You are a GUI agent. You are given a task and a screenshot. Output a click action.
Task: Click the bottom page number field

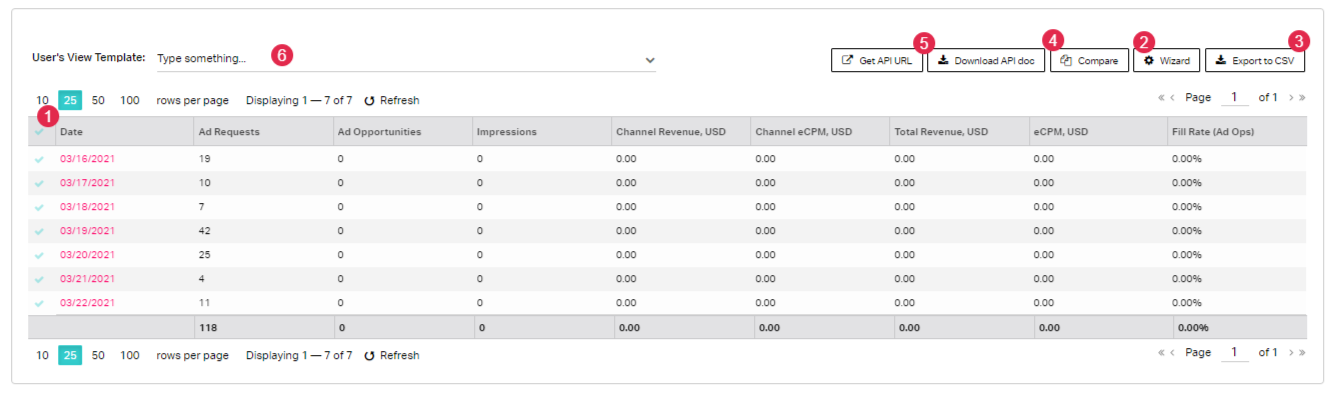pos(1235,353)
